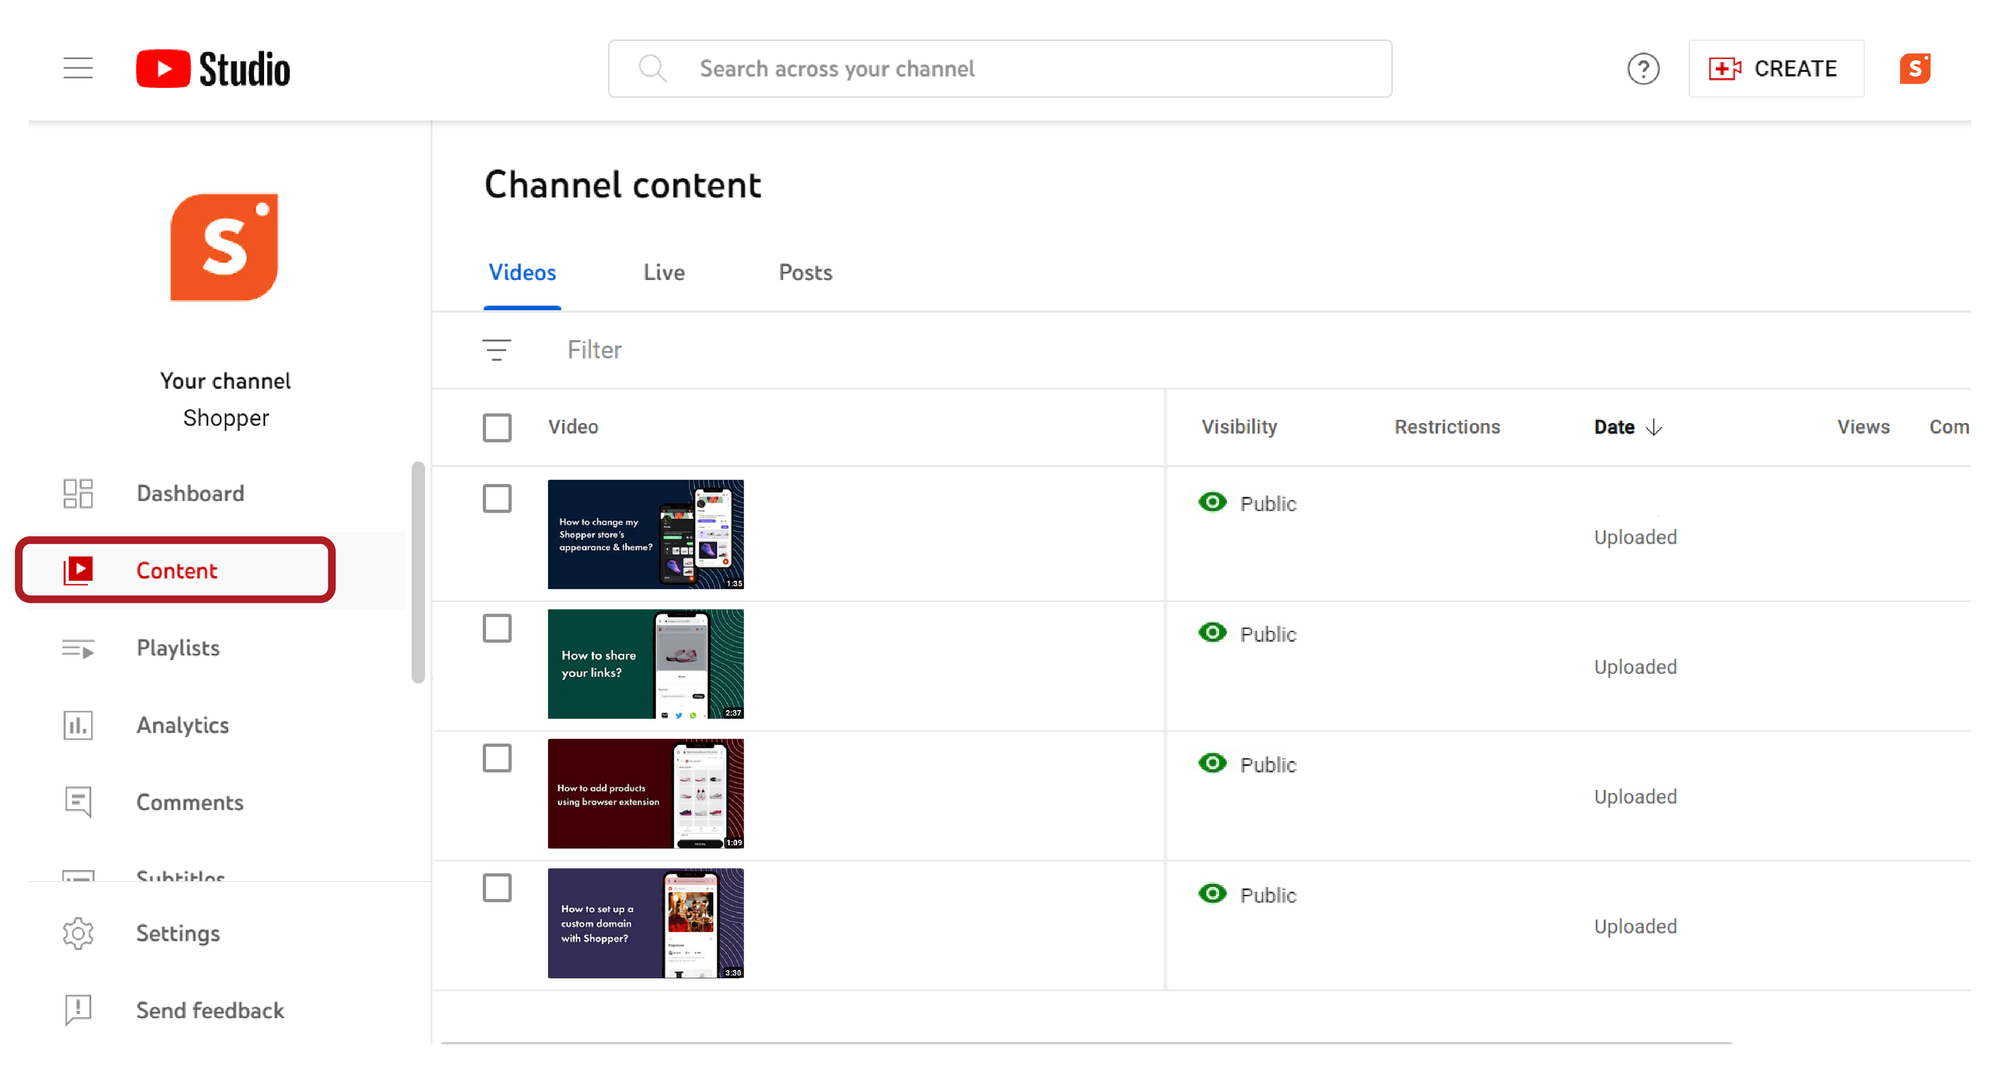
Task: Click the Dashboard grid icon
Action: pyautogui.click(x=78, y=493)
